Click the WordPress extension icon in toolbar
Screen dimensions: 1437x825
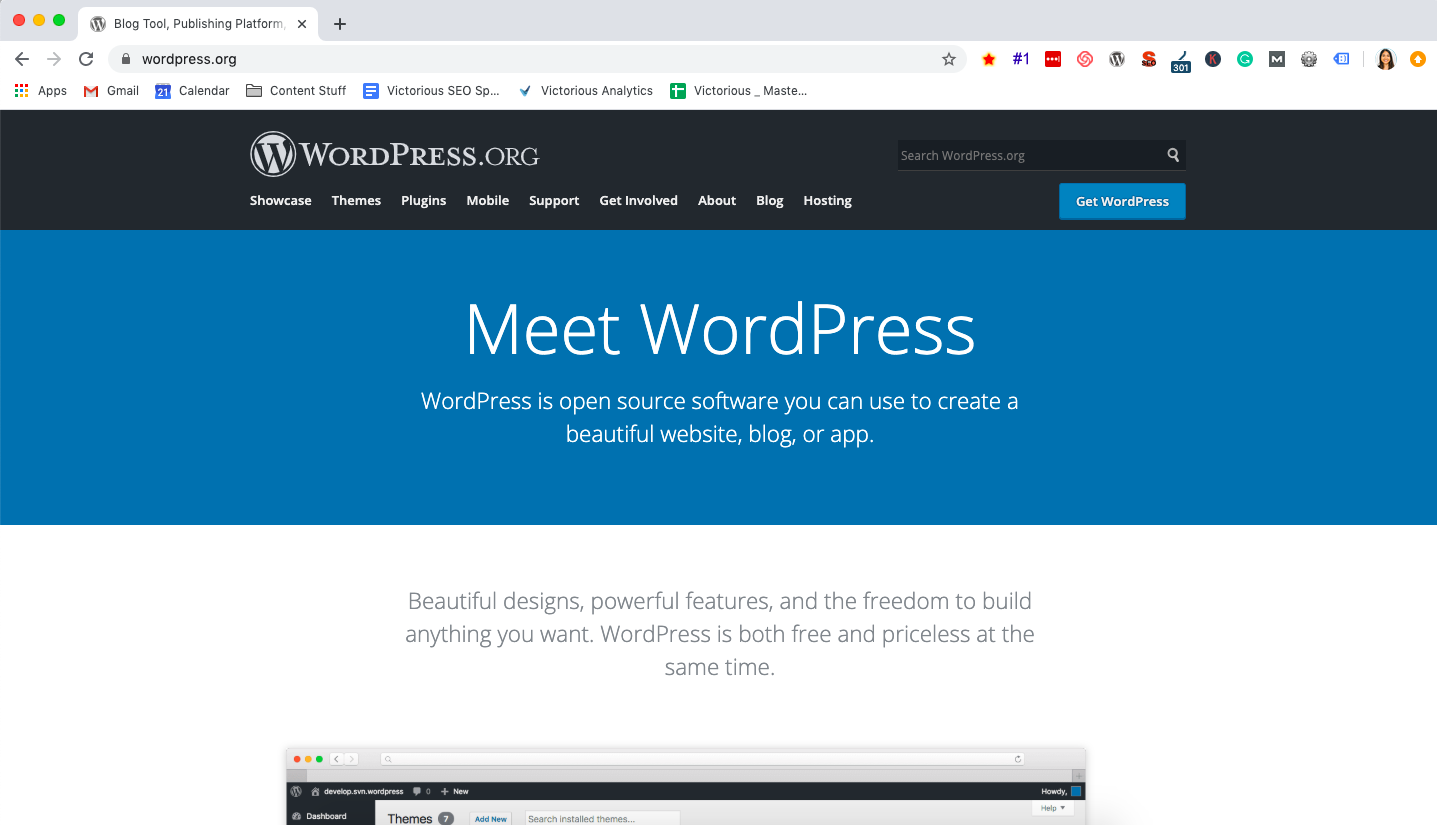(x=1117, y=59)
